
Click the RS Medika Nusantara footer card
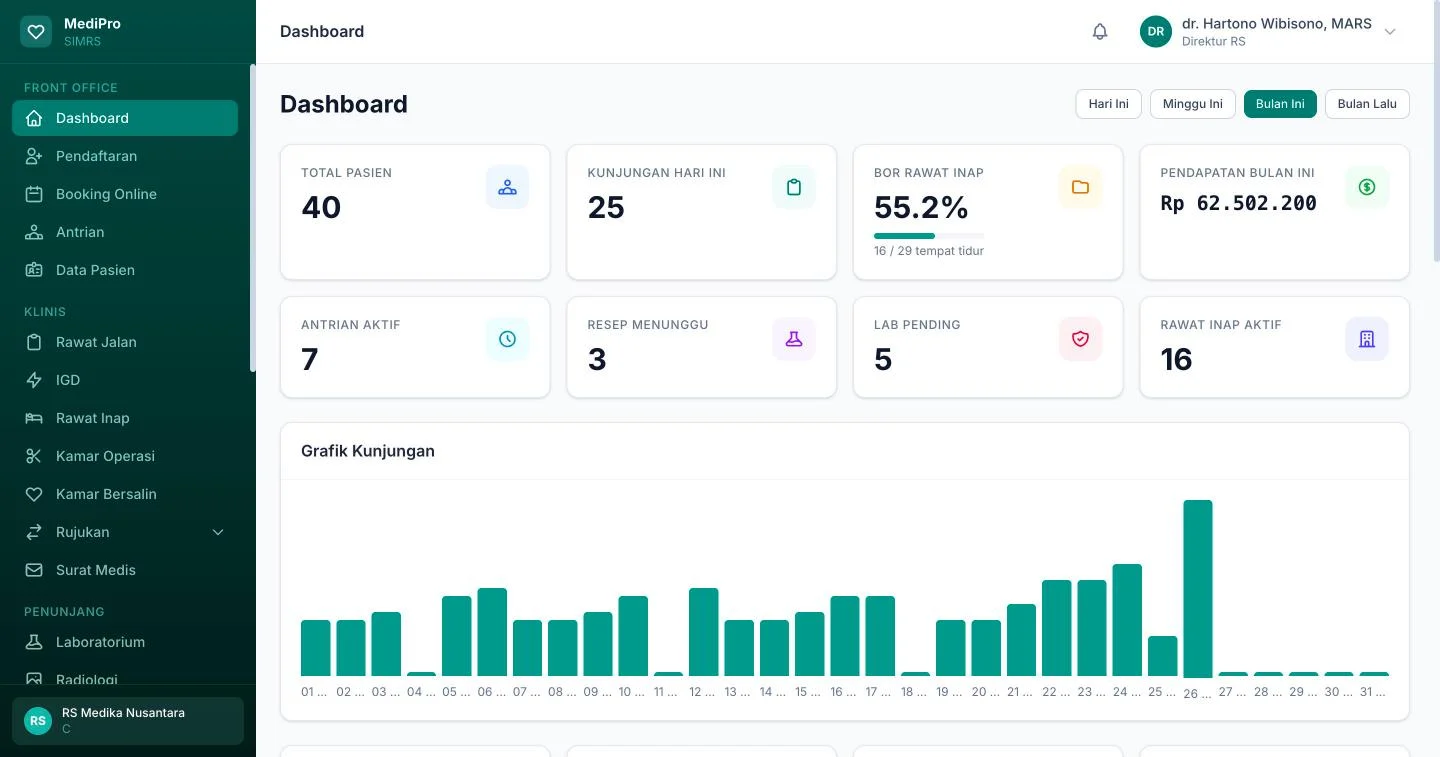point(128,721)
